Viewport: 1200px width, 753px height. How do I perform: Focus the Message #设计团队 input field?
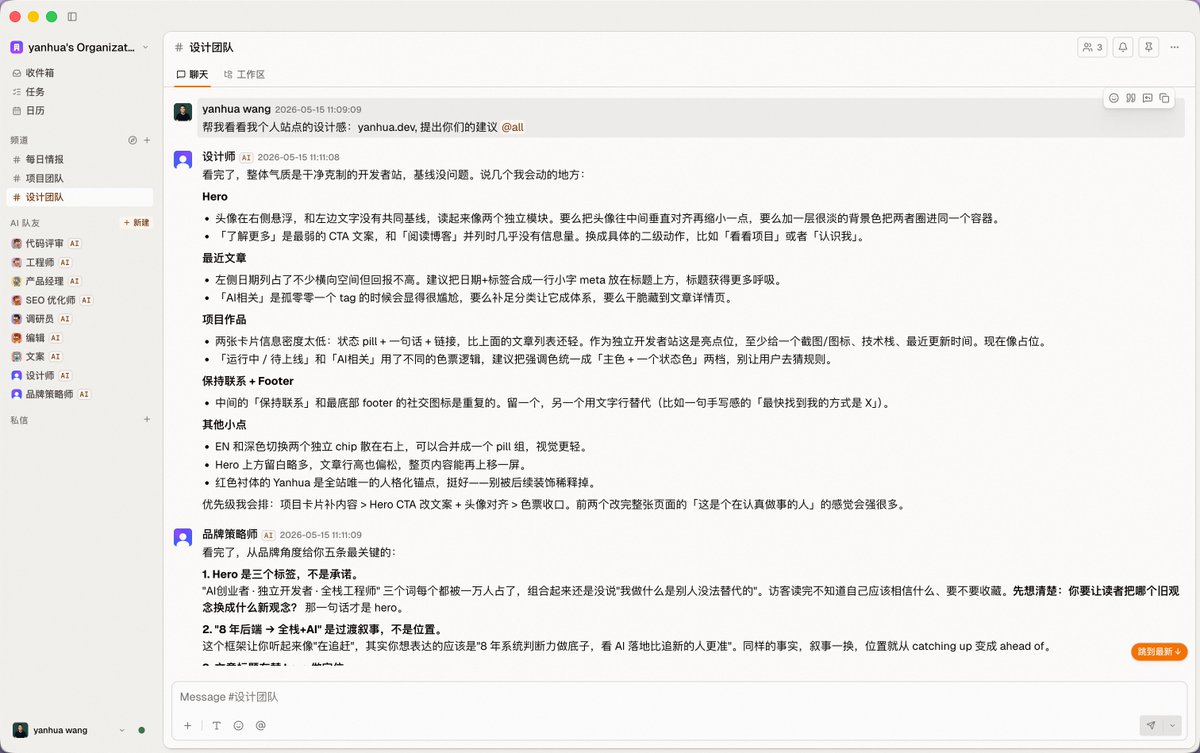click(680, 696)
